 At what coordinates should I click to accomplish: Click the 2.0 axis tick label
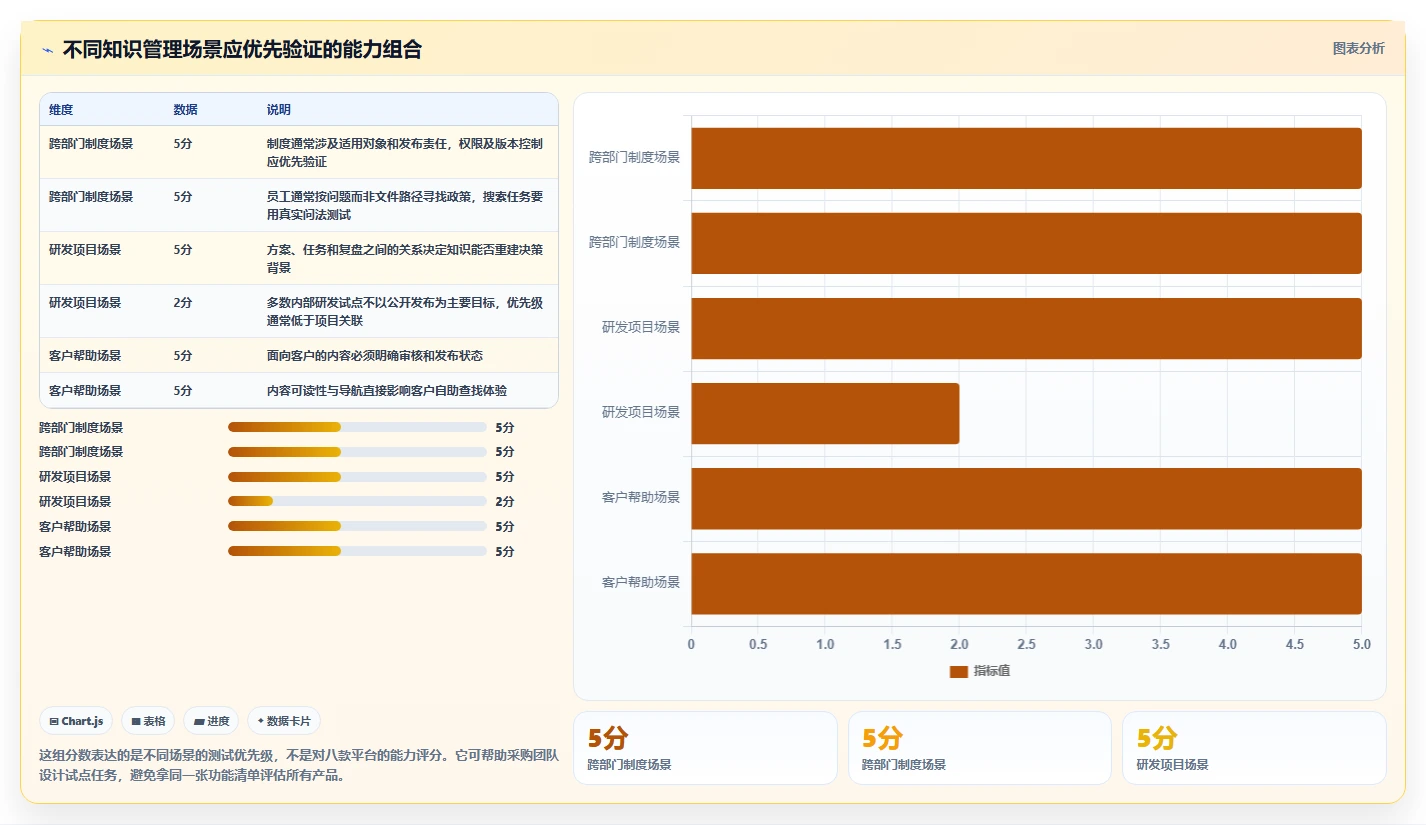point(959,644)
